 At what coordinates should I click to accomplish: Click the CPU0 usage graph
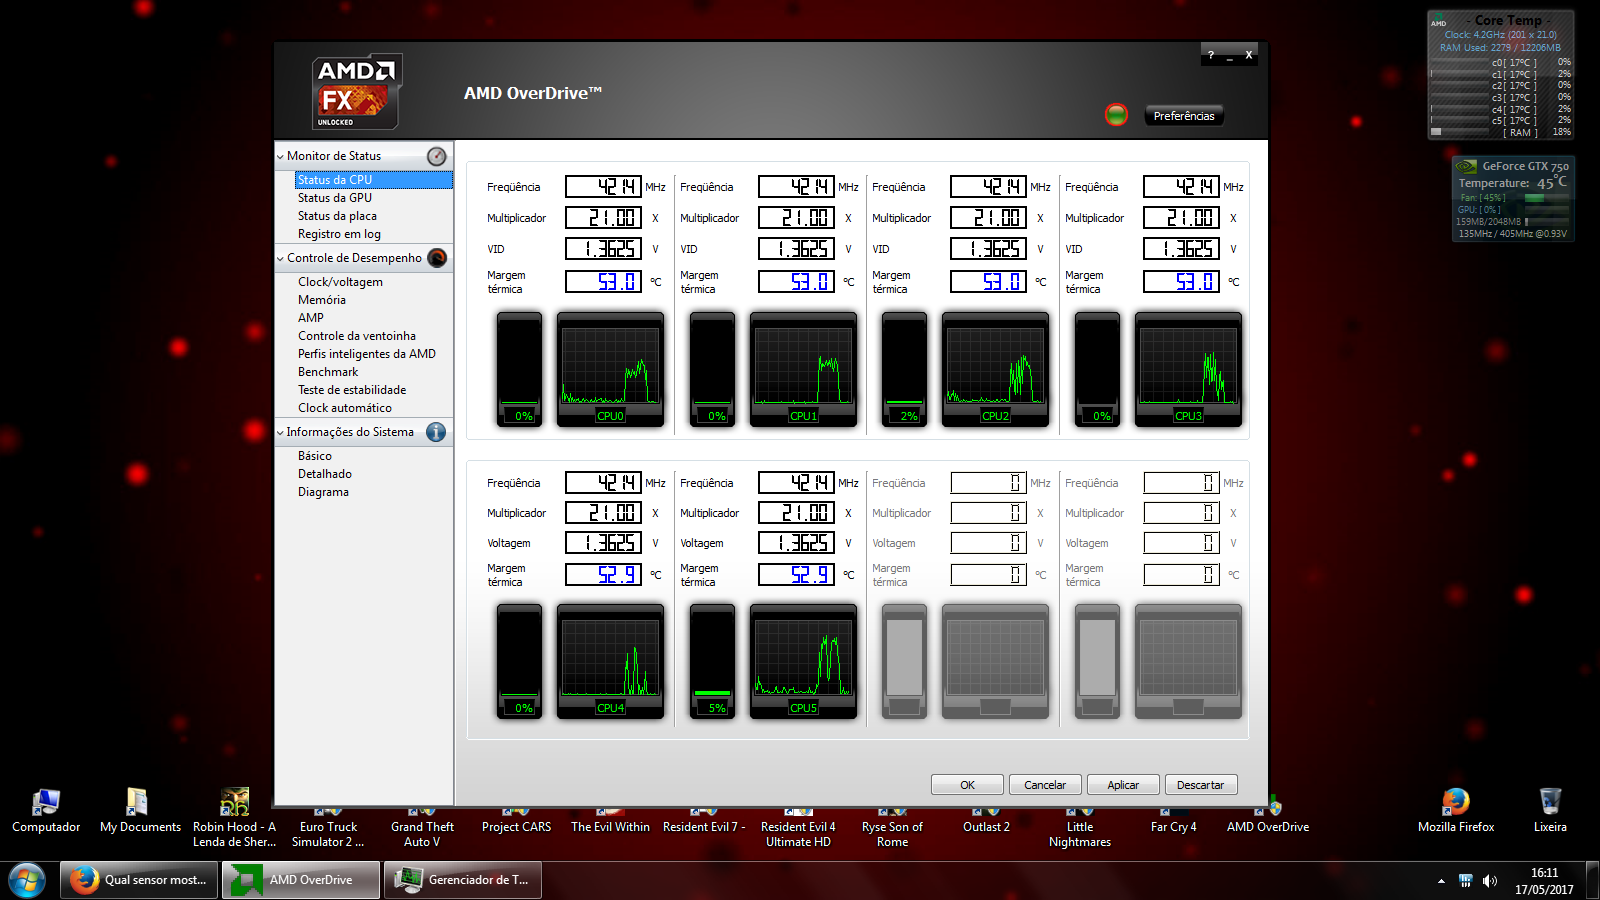[x=610, y=369]
